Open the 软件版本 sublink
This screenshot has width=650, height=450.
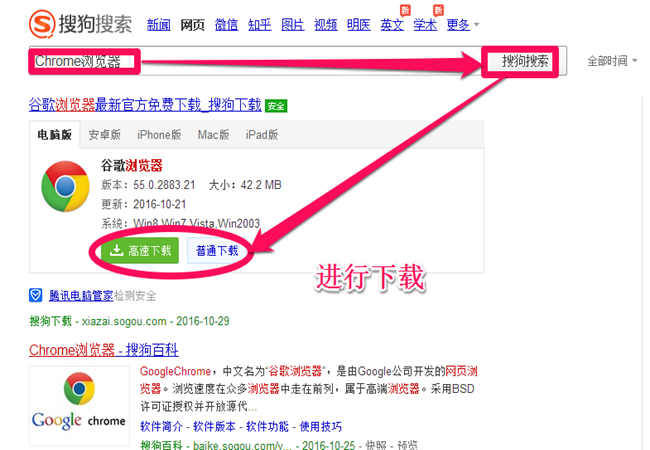[214, 426]
